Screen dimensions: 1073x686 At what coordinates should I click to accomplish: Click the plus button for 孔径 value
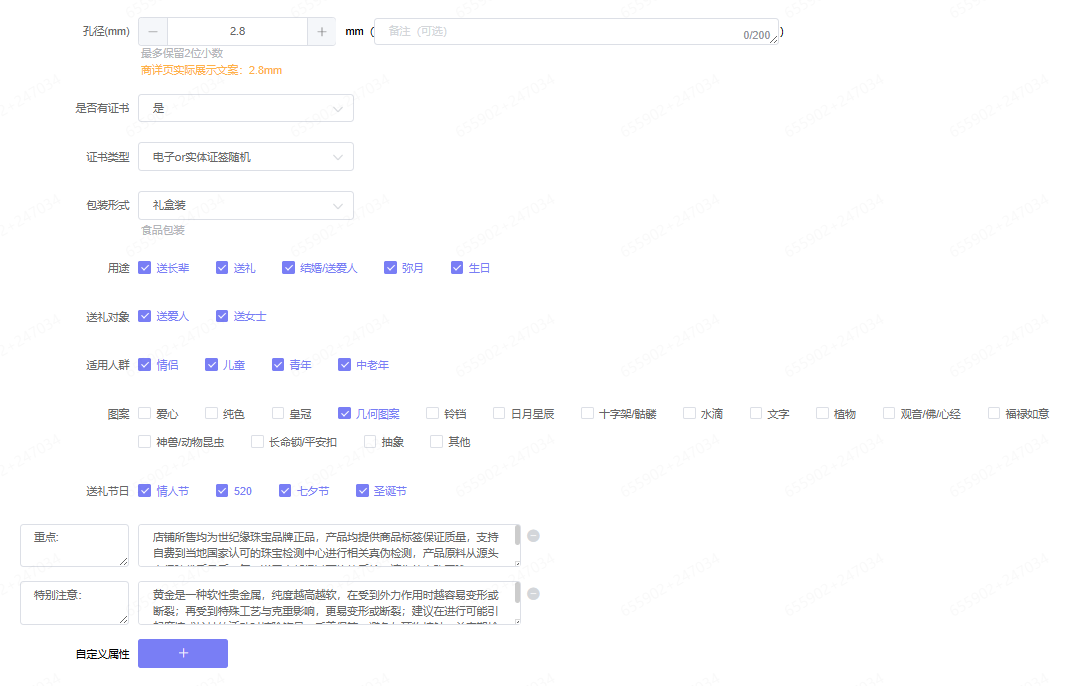point(321,32)
